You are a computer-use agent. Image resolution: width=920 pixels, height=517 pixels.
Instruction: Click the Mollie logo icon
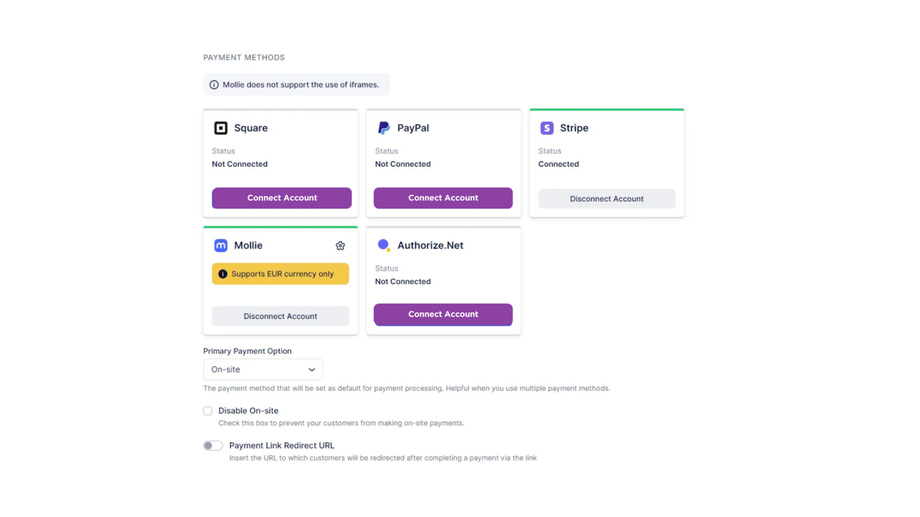(221, 245)
